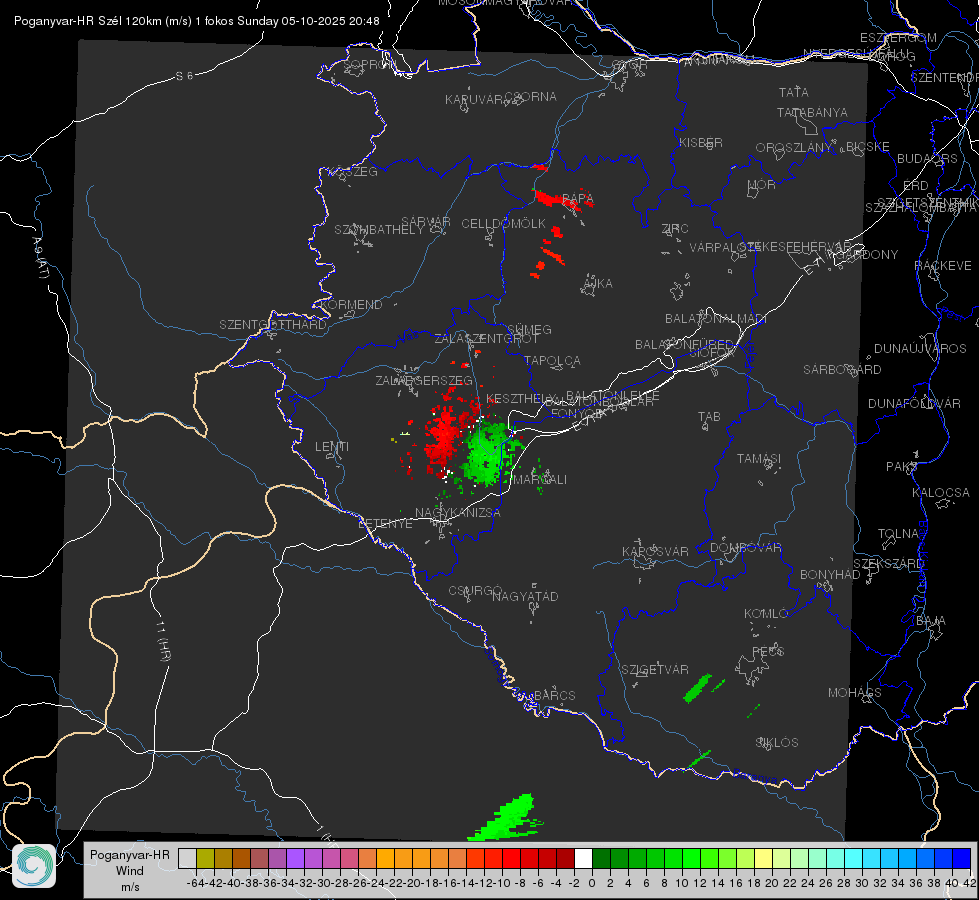Click the SÁRVÁR city label
Screen dimensions: 979x900
point(426,222)
